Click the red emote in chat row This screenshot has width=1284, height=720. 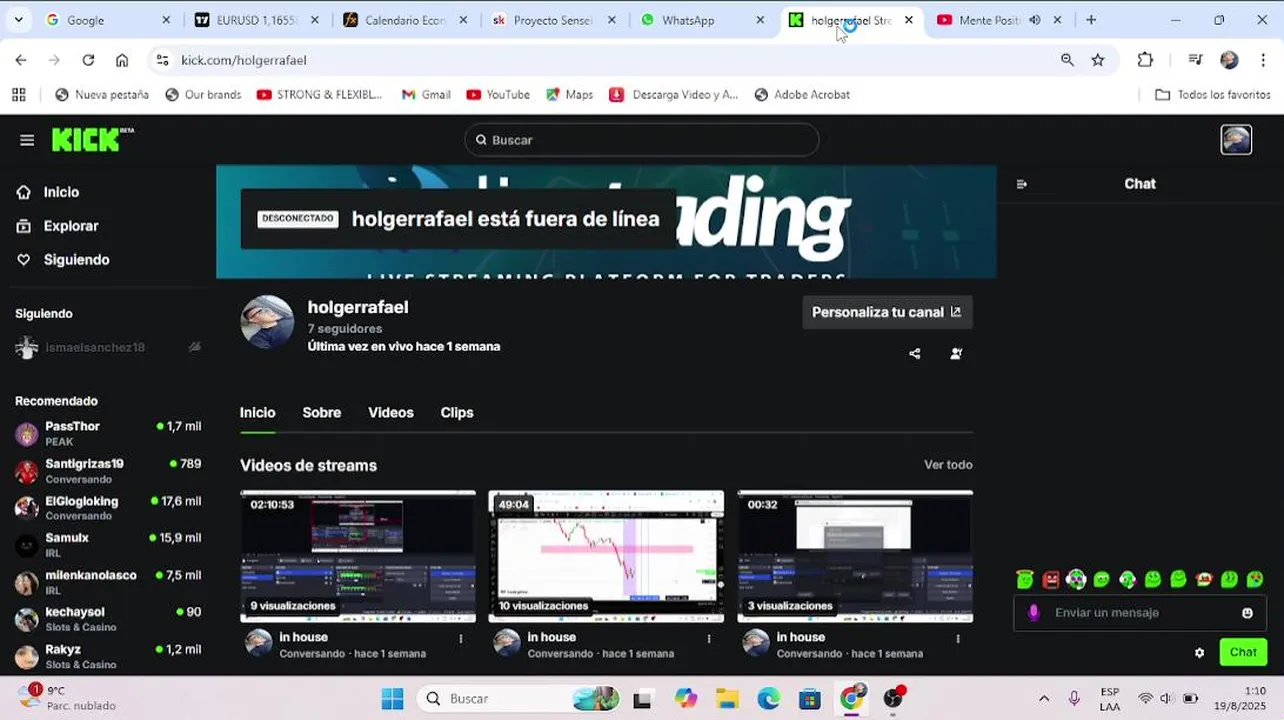(1051, 579)
